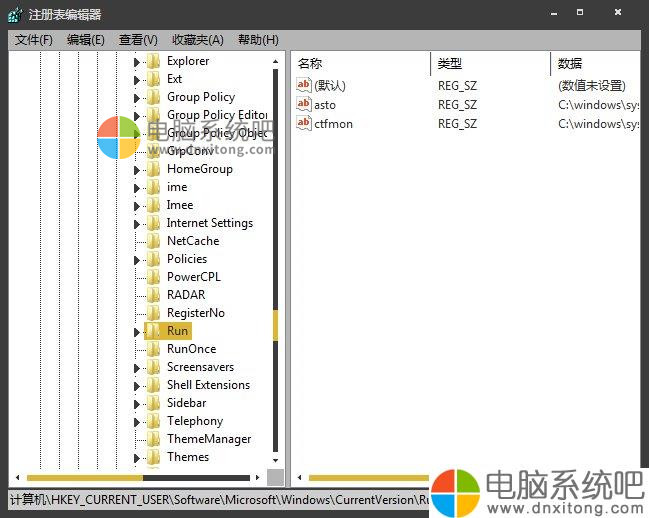Select the Group Policy Editor key

[217, 115]
